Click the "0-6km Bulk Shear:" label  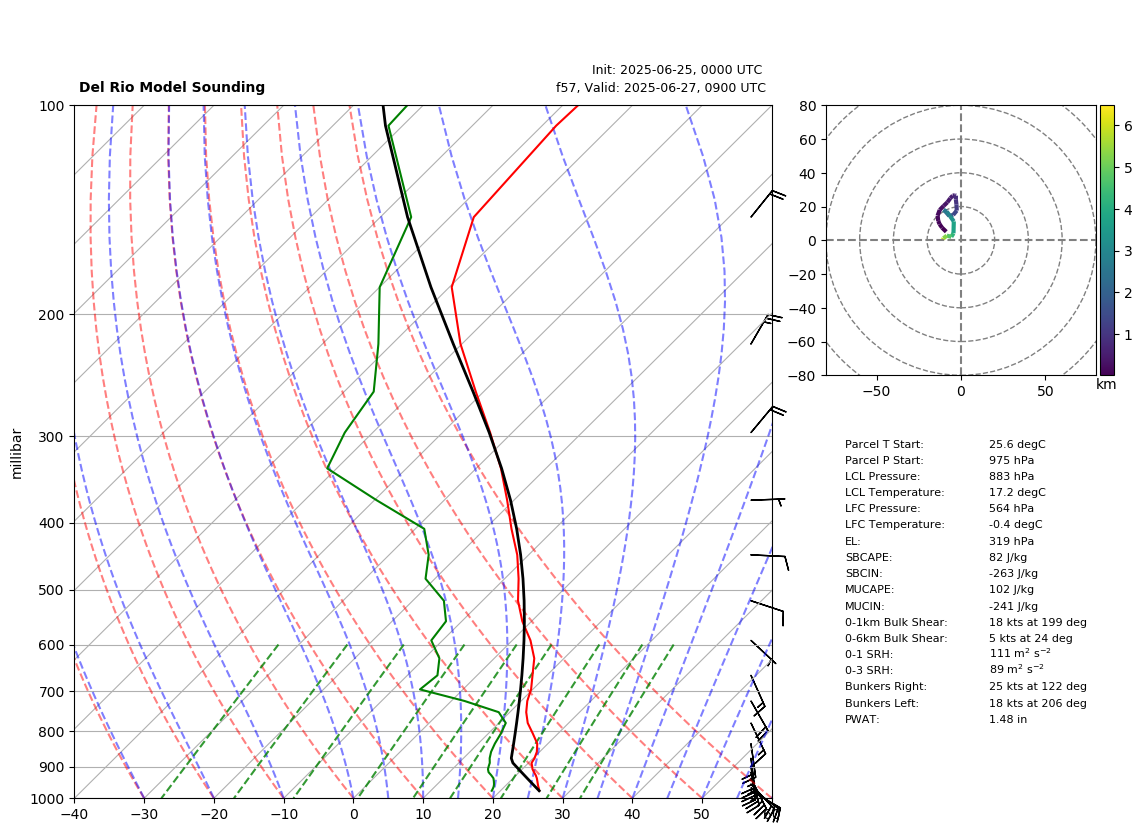(896, 638)
